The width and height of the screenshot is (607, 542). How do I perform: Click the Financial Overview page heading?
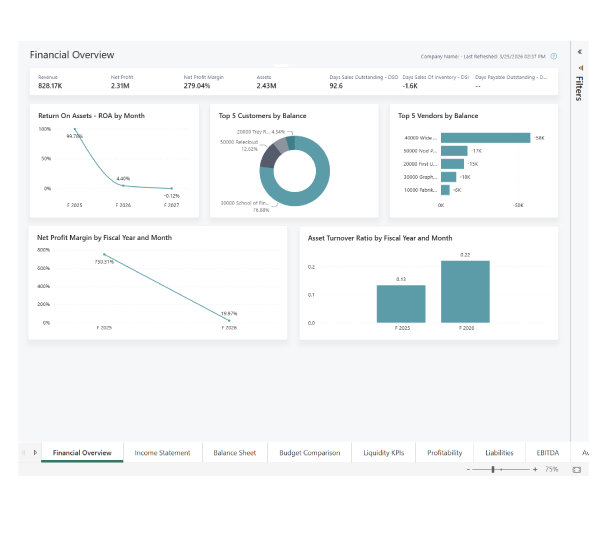point(72,55)
